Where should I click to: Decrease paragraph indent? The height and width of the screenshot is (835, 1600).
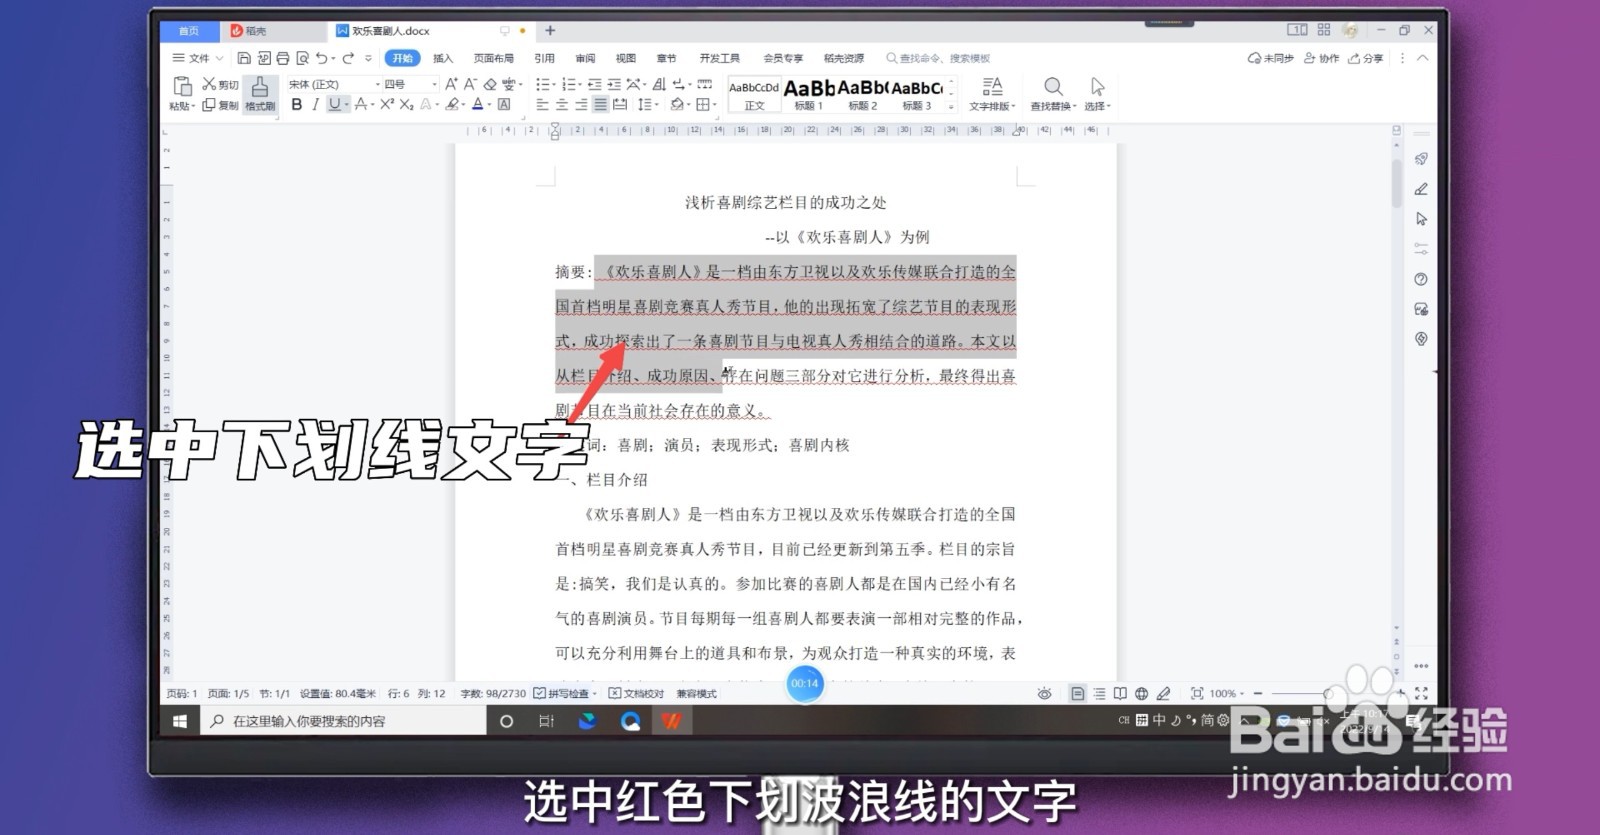[595, 84]
